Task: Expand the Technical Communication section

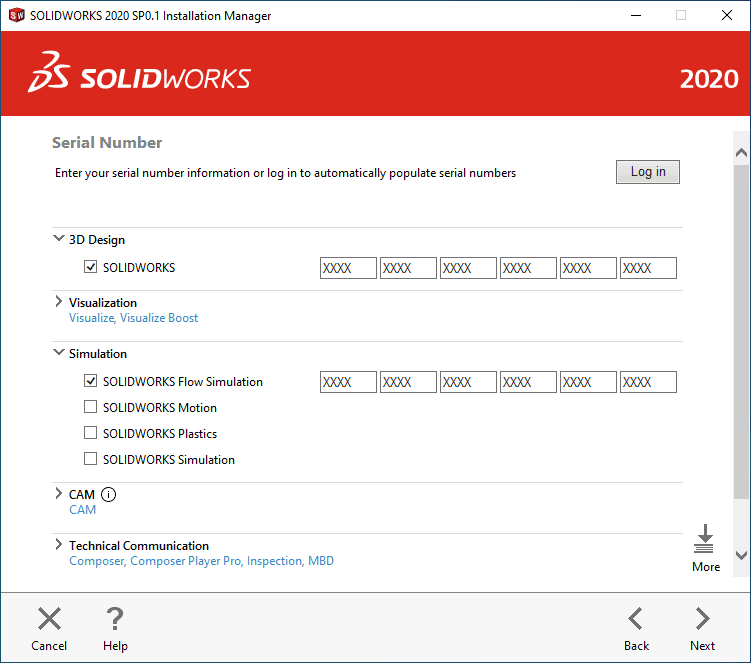Action: pyautogui.click(x=58, y=545)
